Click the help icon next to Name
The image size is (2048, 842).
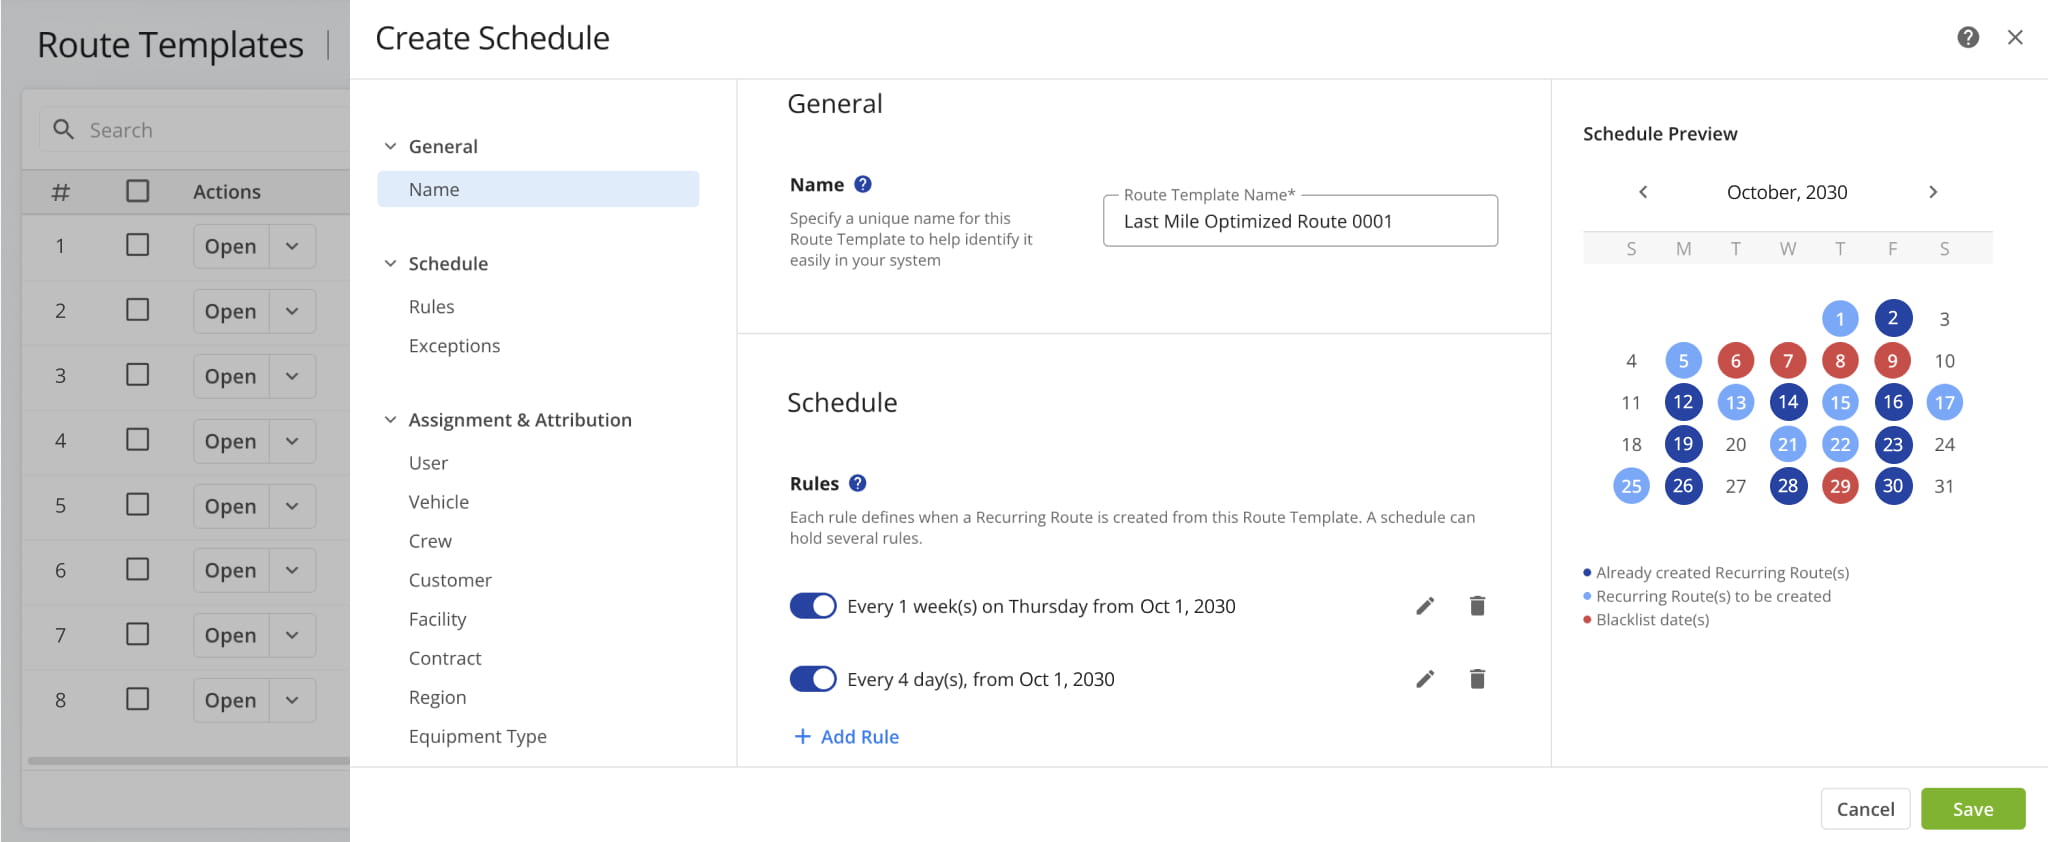point(863,184)
